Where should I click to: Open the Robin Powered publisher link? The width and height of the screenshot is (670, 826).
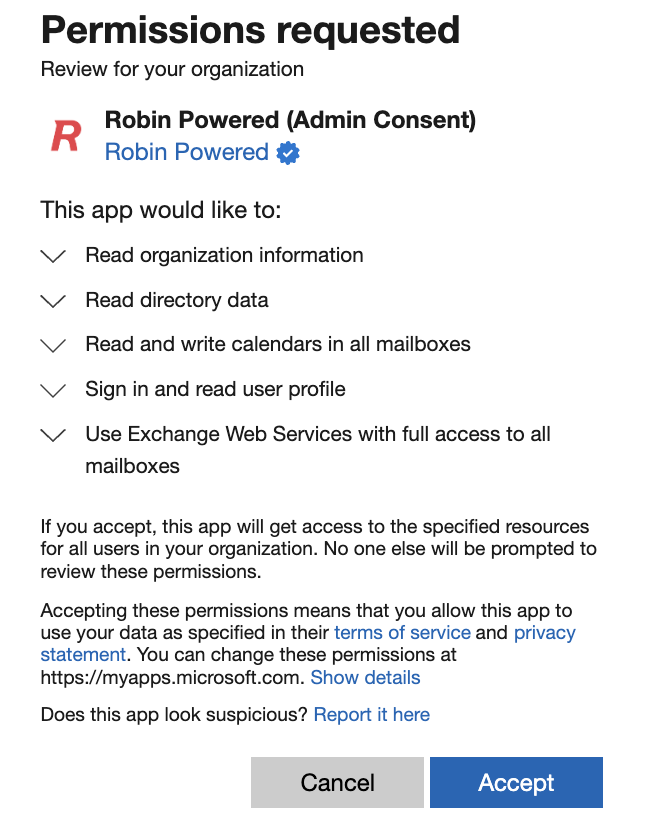point(186,152)
